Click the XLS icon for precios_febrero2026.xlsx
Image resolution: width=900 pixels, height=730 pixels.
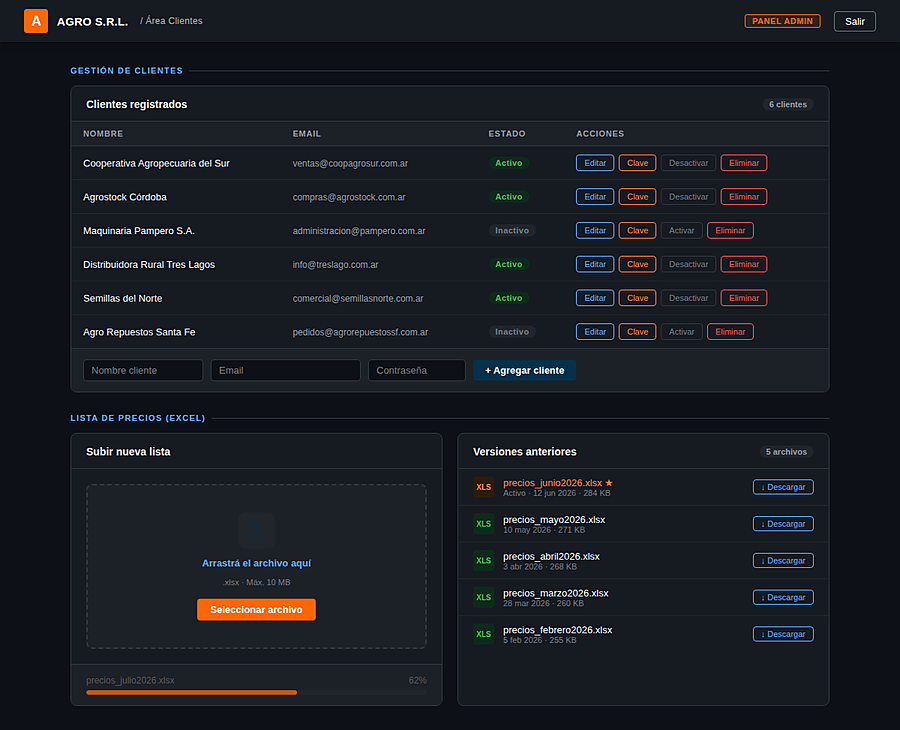click(x=483, y=634)
